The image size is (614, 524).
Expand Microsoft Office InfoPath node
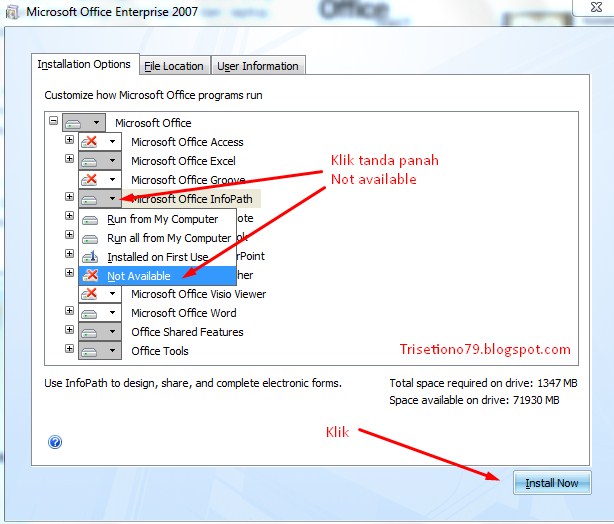pos(69,196)
